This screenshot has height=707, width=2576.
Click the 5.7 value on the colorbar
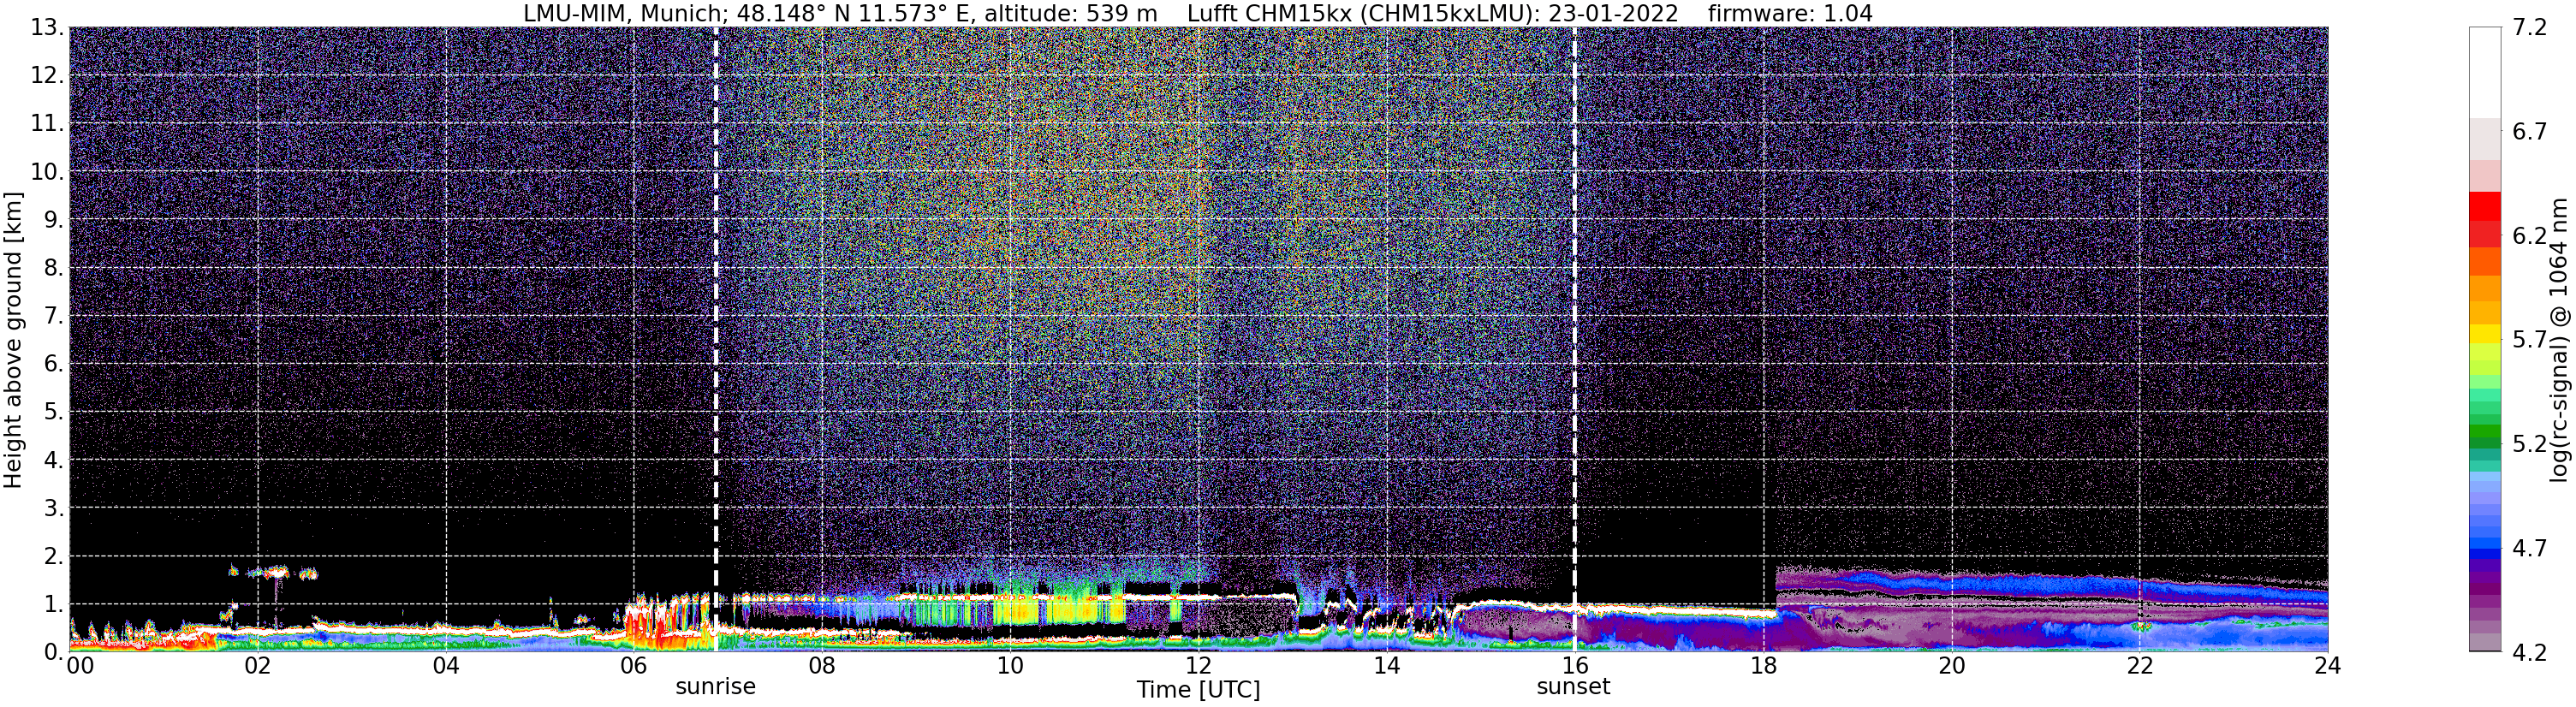click(2530, 339)
